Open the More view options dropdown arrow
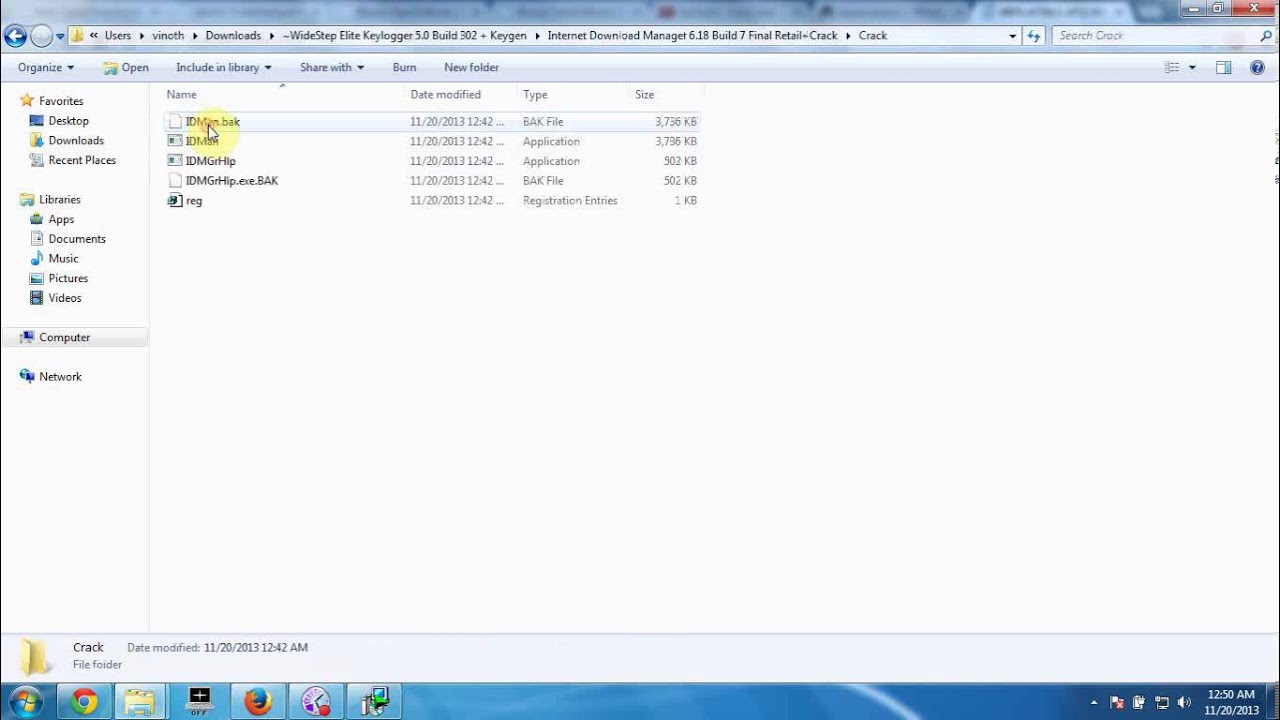The image size is (1280, 720). [x=1192, y=67]
